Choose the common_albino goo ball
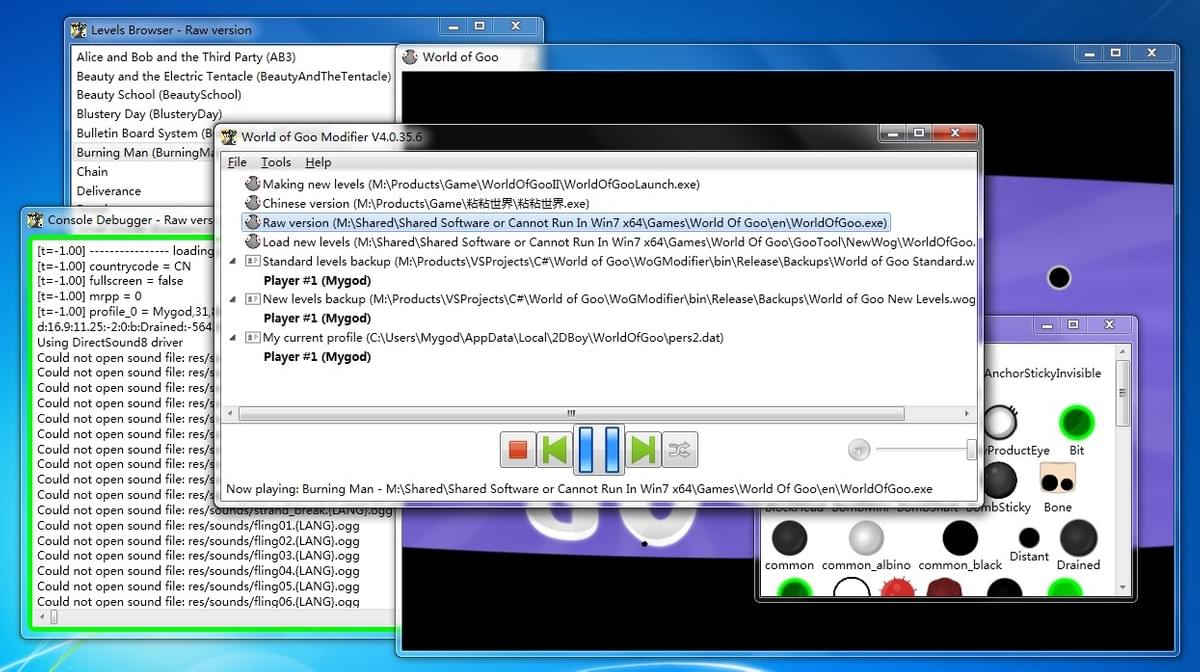 866,539
